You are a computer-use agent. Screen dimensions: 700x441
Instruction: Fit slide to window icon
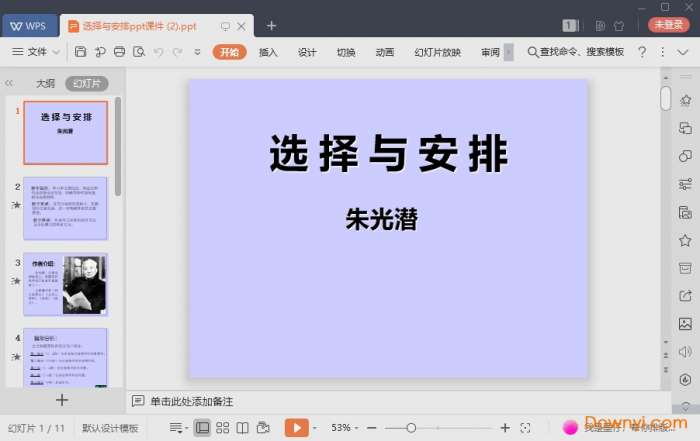pyautogui.click(x=525, y=428)
